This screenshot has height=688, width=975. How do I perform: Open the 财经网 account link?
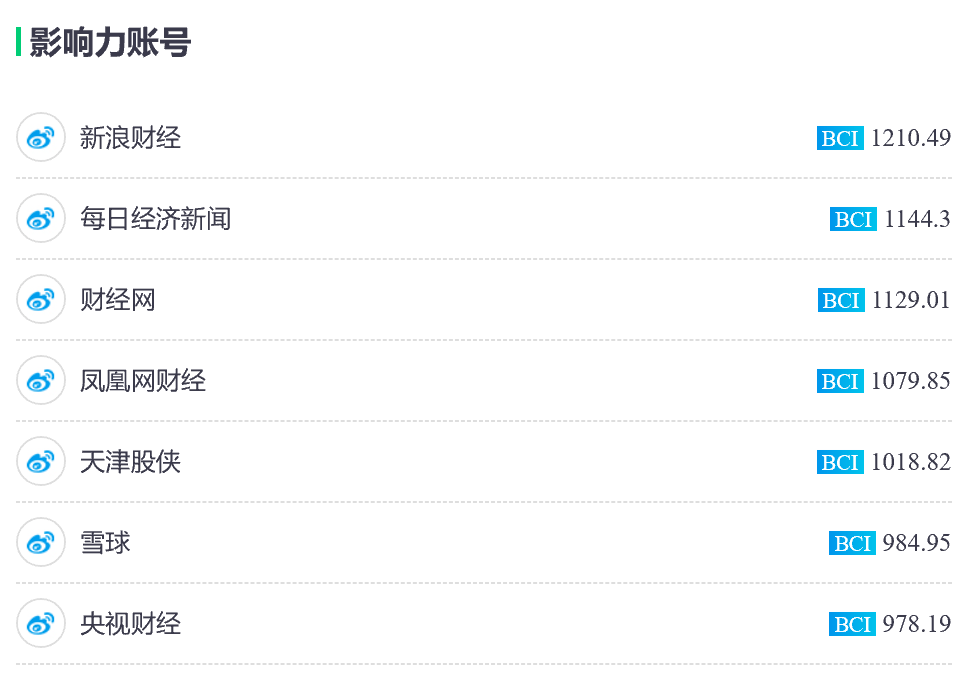click(x=118, y=300)
